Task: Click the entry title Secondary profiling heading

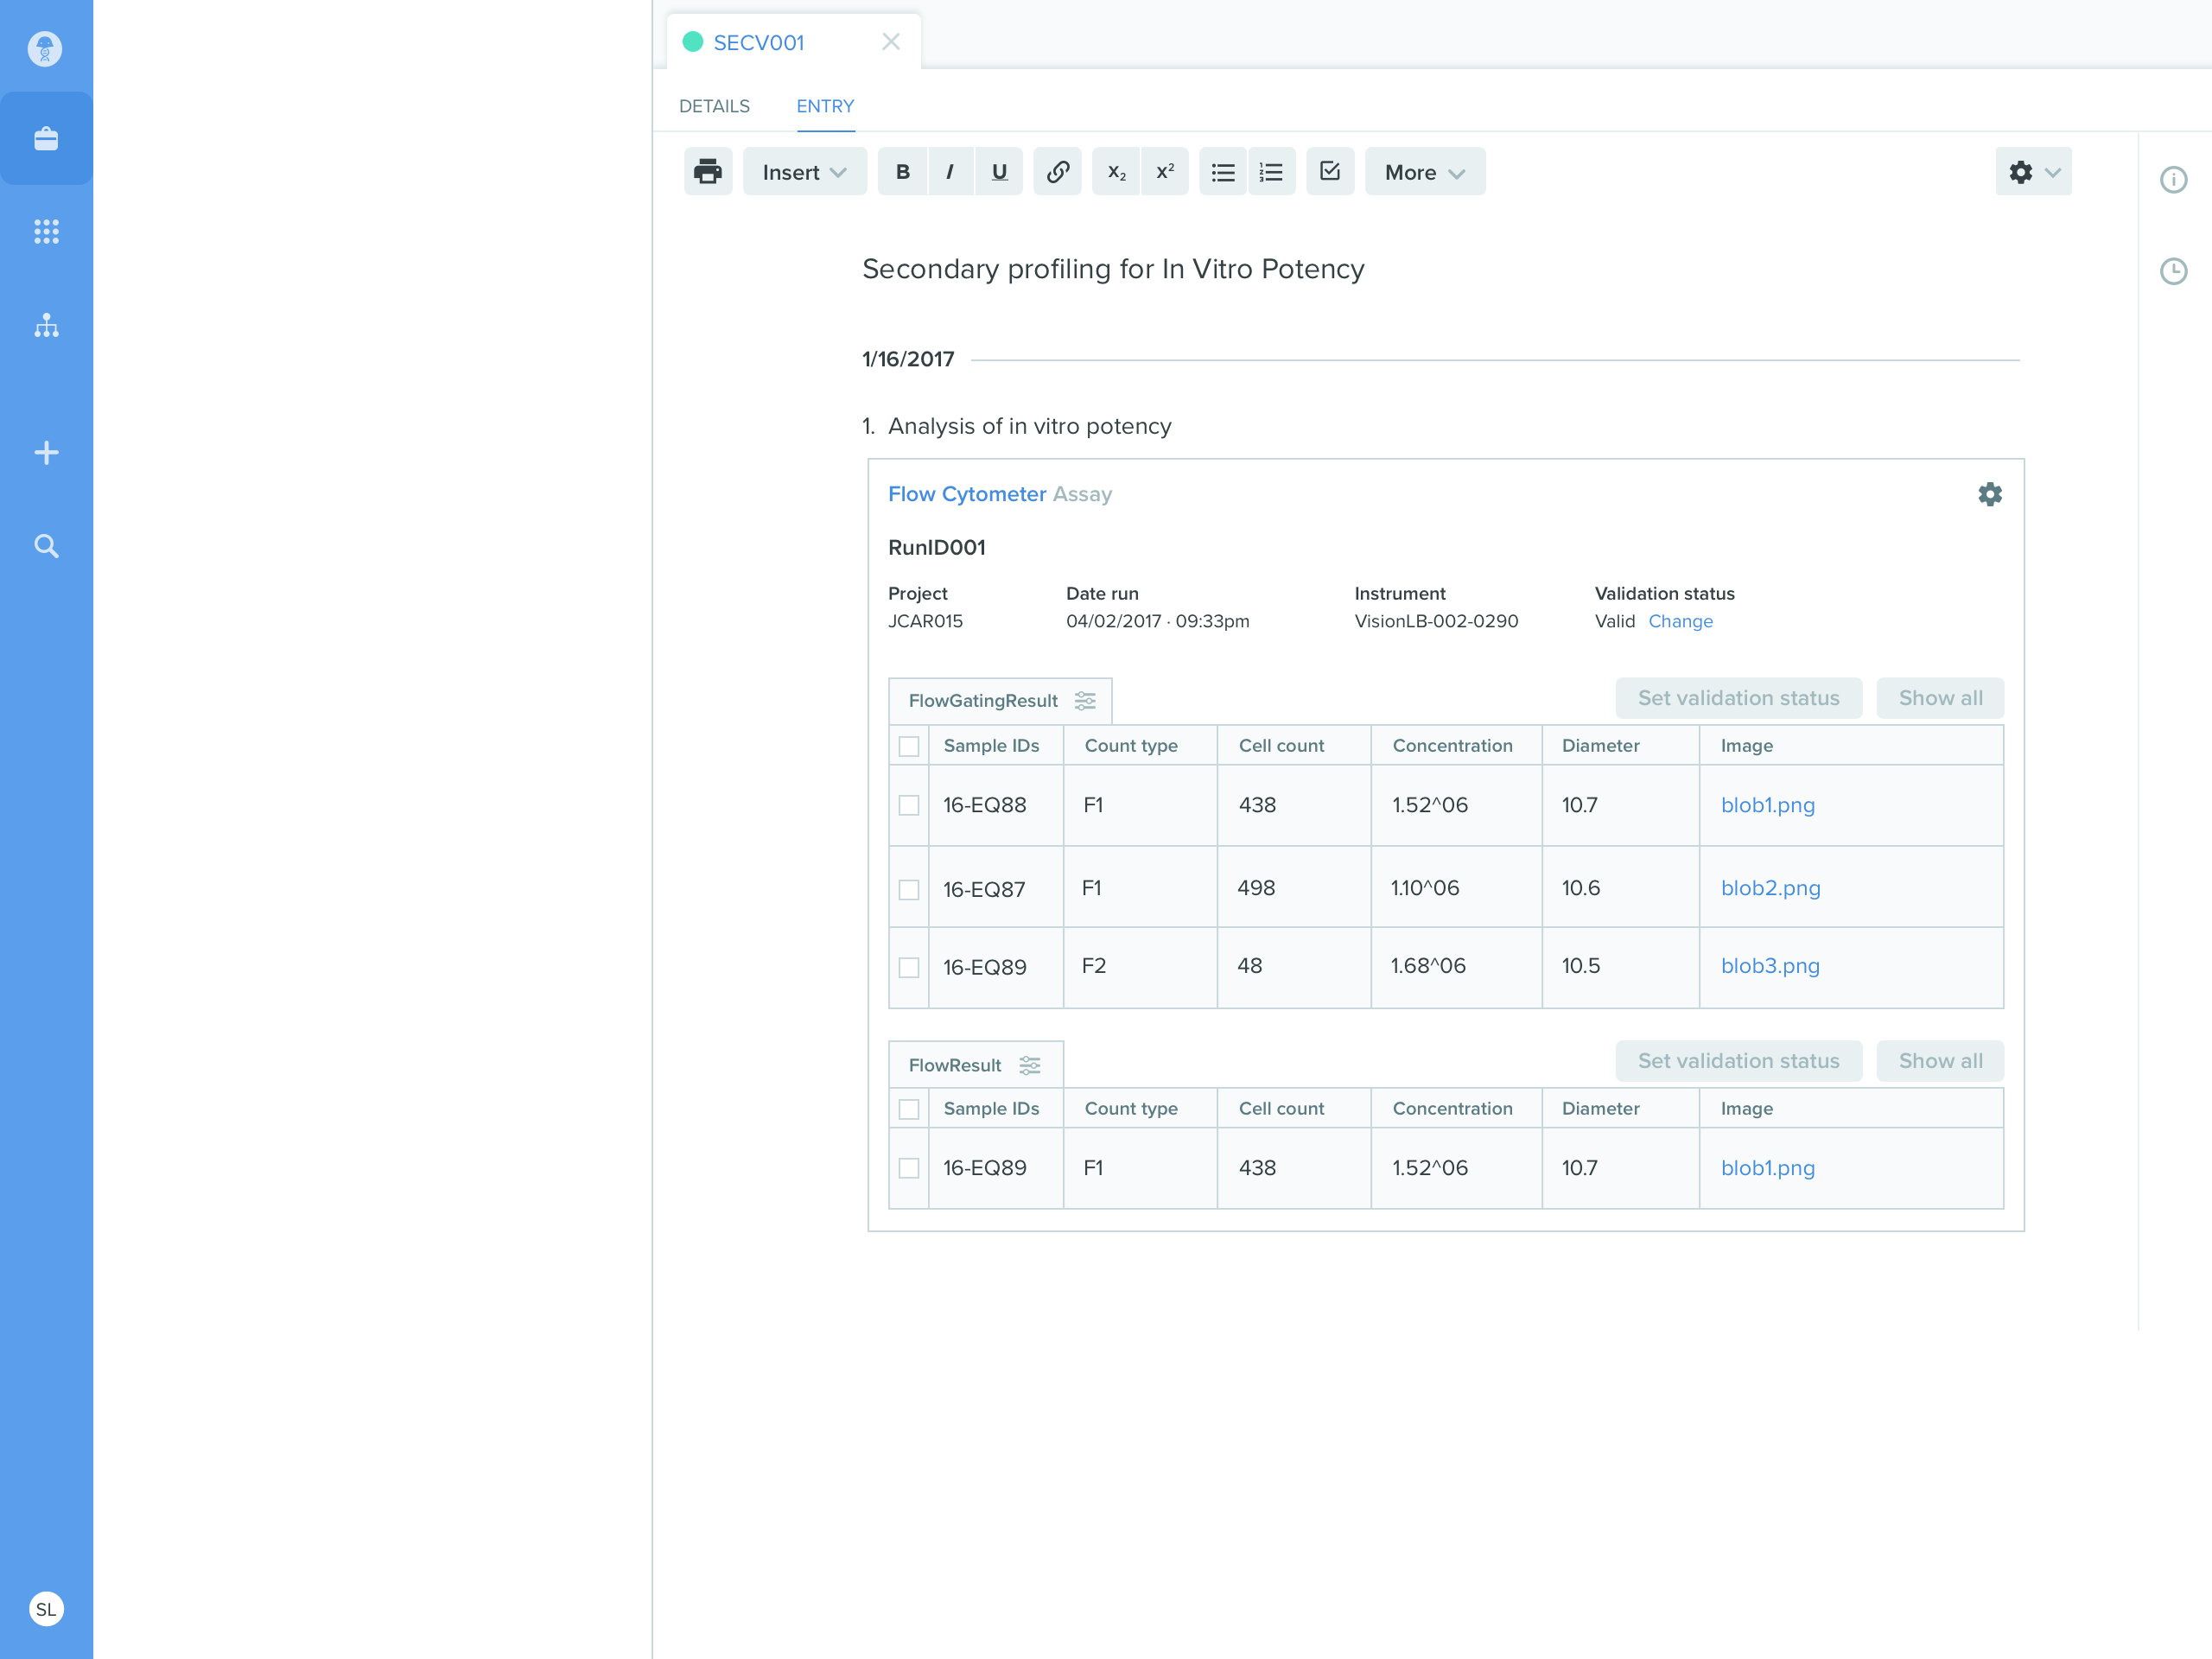Action: click(1113, 269)
